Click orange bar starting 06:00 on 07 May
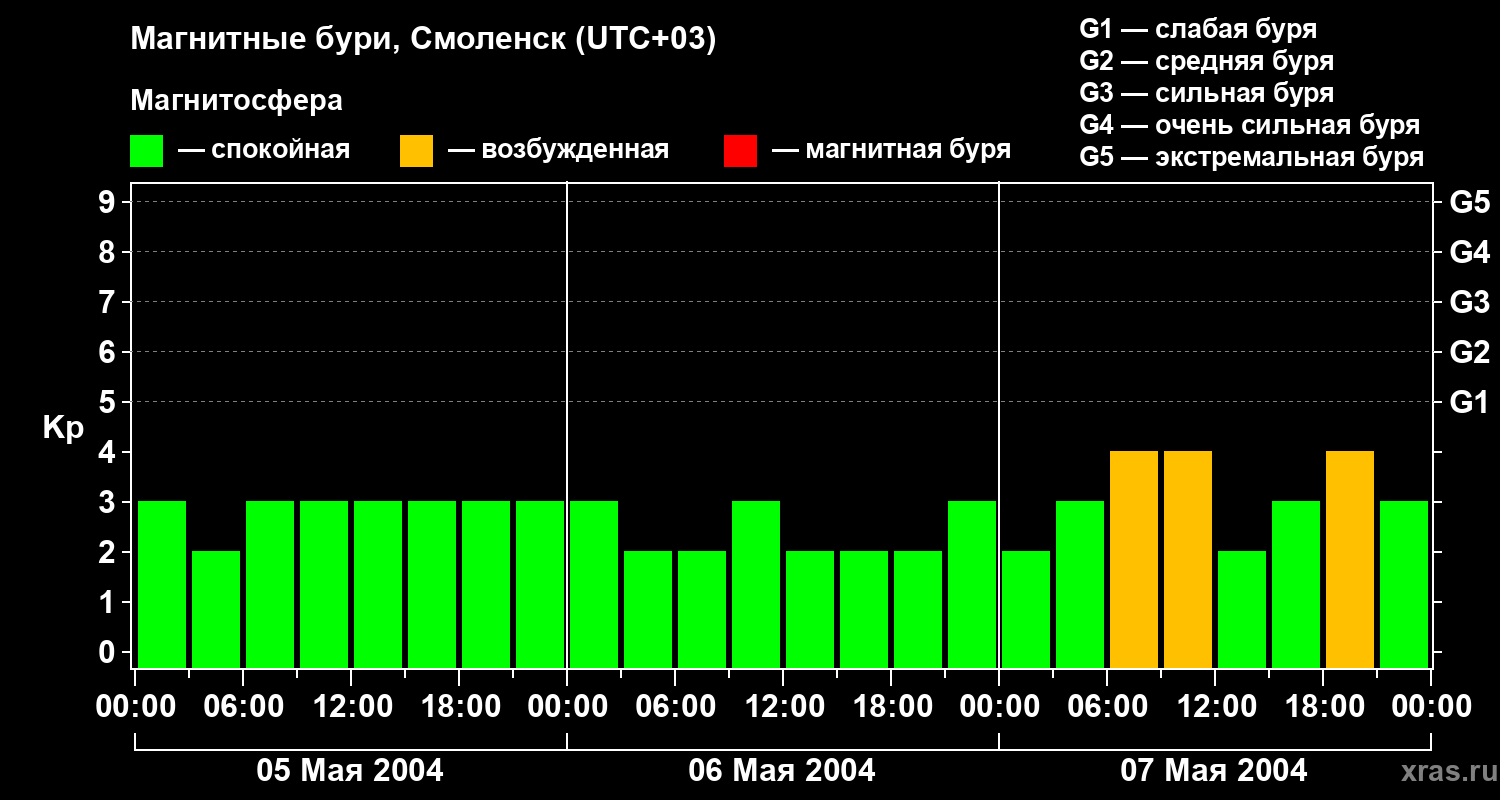Viewport: 1500px width, 800px height. pos(1134,560)
